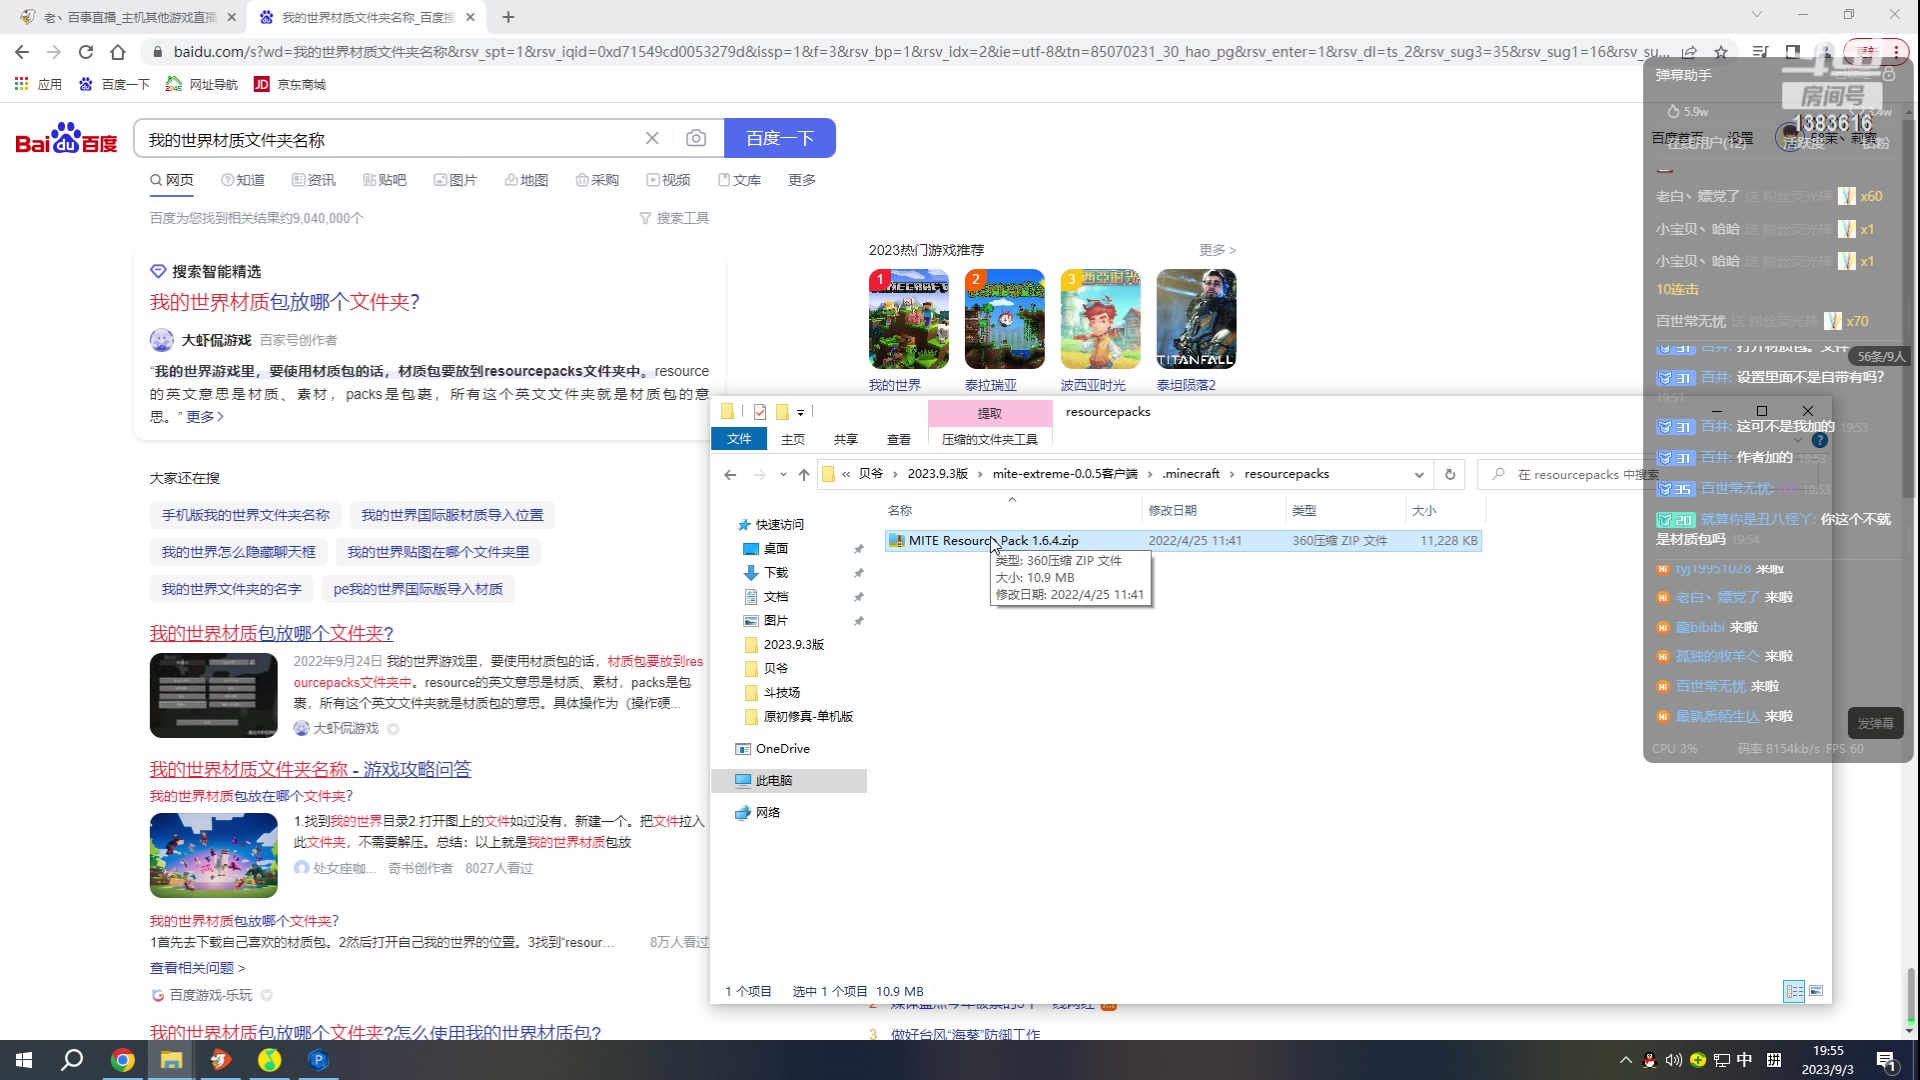Expand chevron after .minecraft in address path
The image size is (1920, 1080).
[x=1232, y=474]
